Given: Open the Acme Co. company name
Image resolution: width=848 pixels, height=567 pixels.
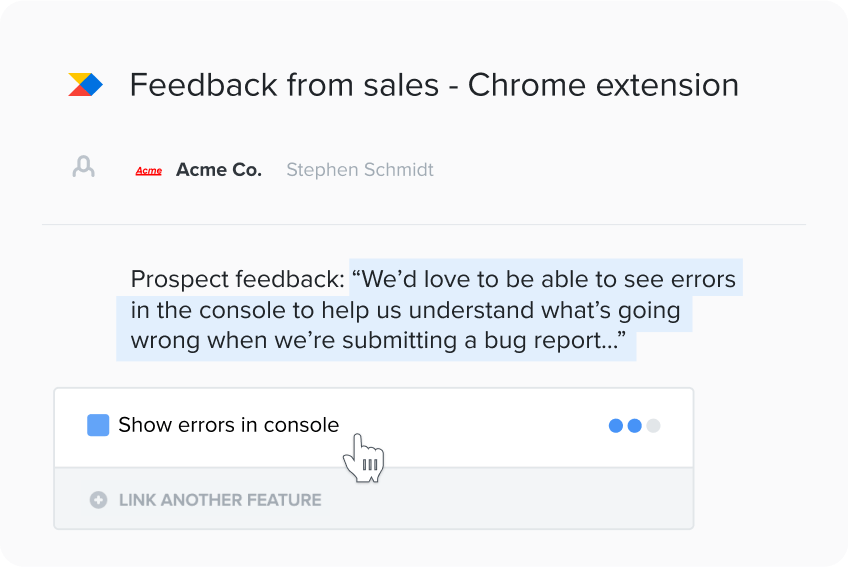Looking at the screenshot, I should (x=219, y=170).
